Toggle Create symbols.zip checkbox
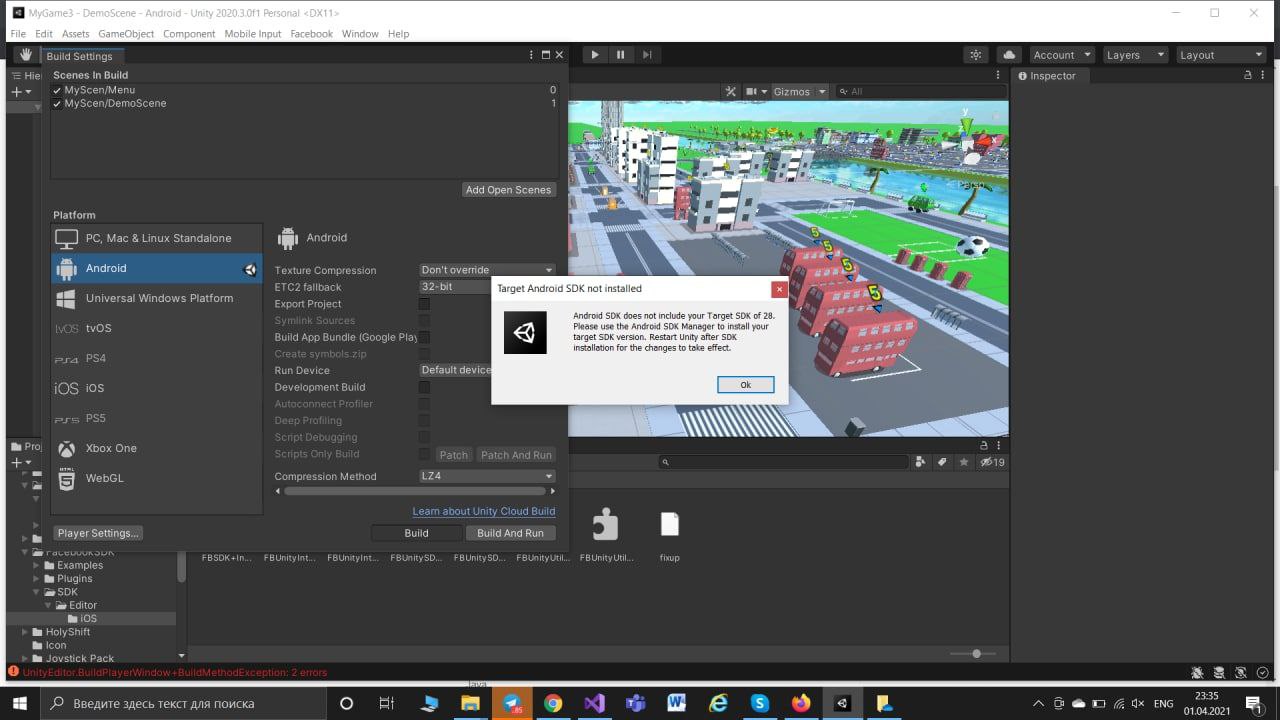Screen dimensions: 1280x720 click(x=424, y=354)
